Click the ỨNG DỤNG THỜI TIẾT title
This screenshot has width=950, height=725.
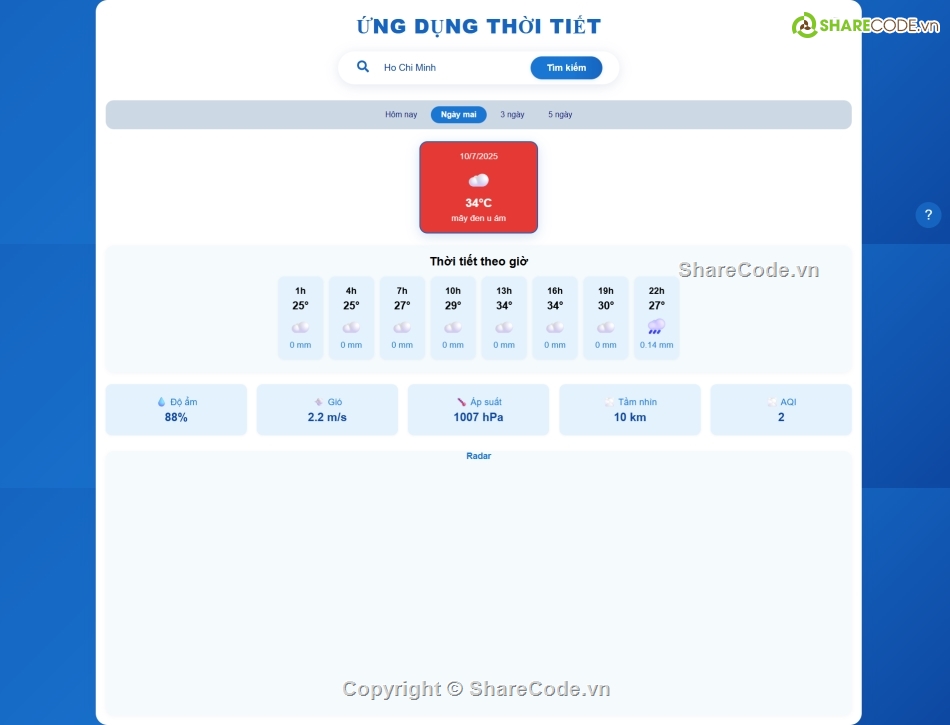click(479, 26)
